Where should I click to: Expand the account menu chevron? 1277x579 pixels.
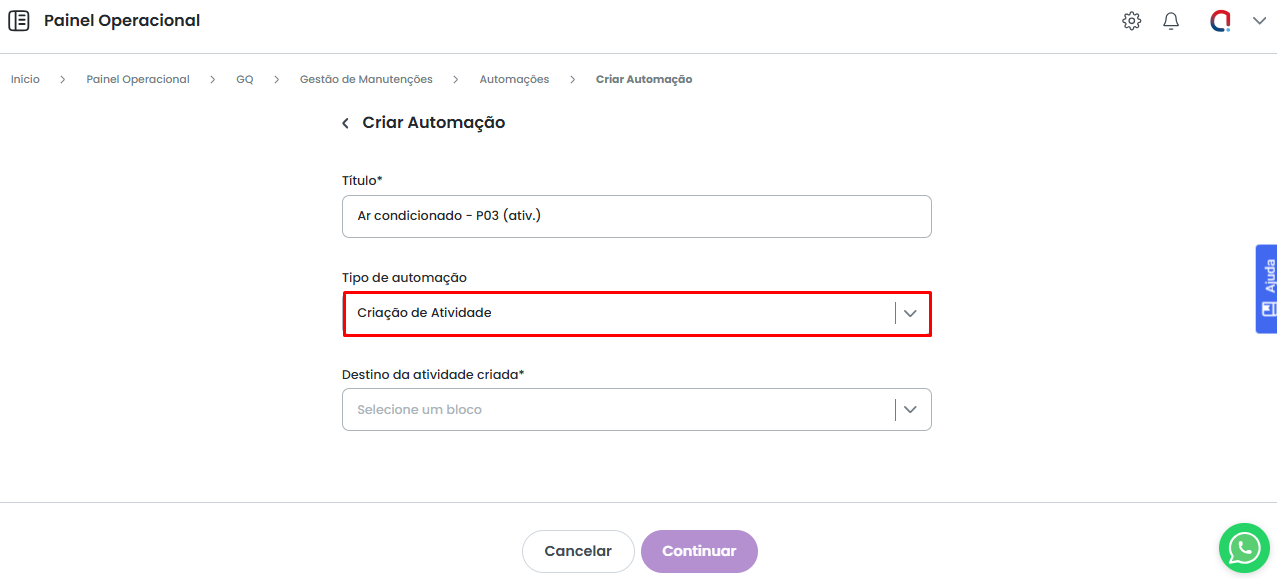click(x=1259, y=21)
